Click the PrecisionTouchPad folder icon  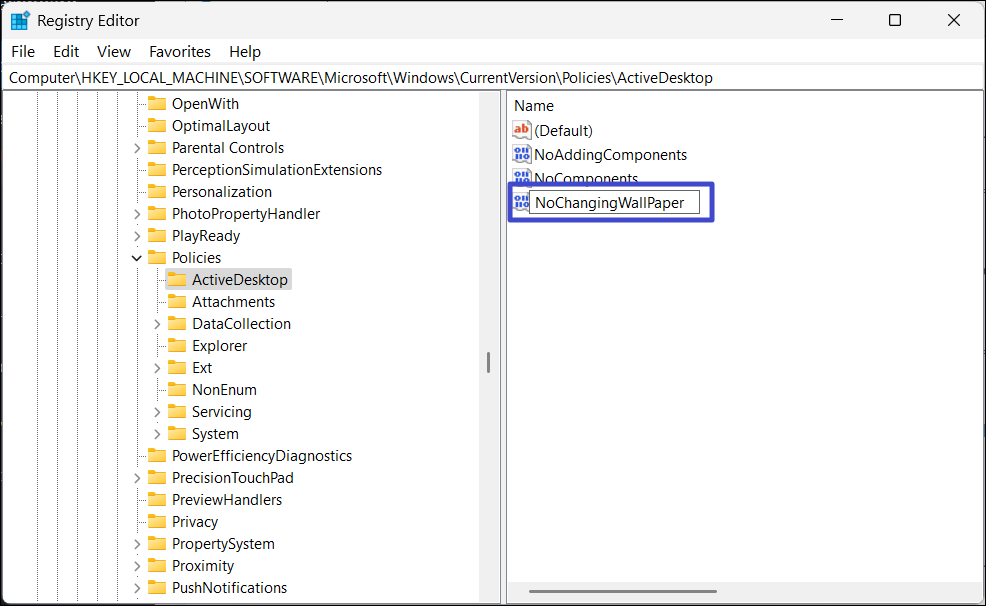pyautogui.click(x=157, y=478)
